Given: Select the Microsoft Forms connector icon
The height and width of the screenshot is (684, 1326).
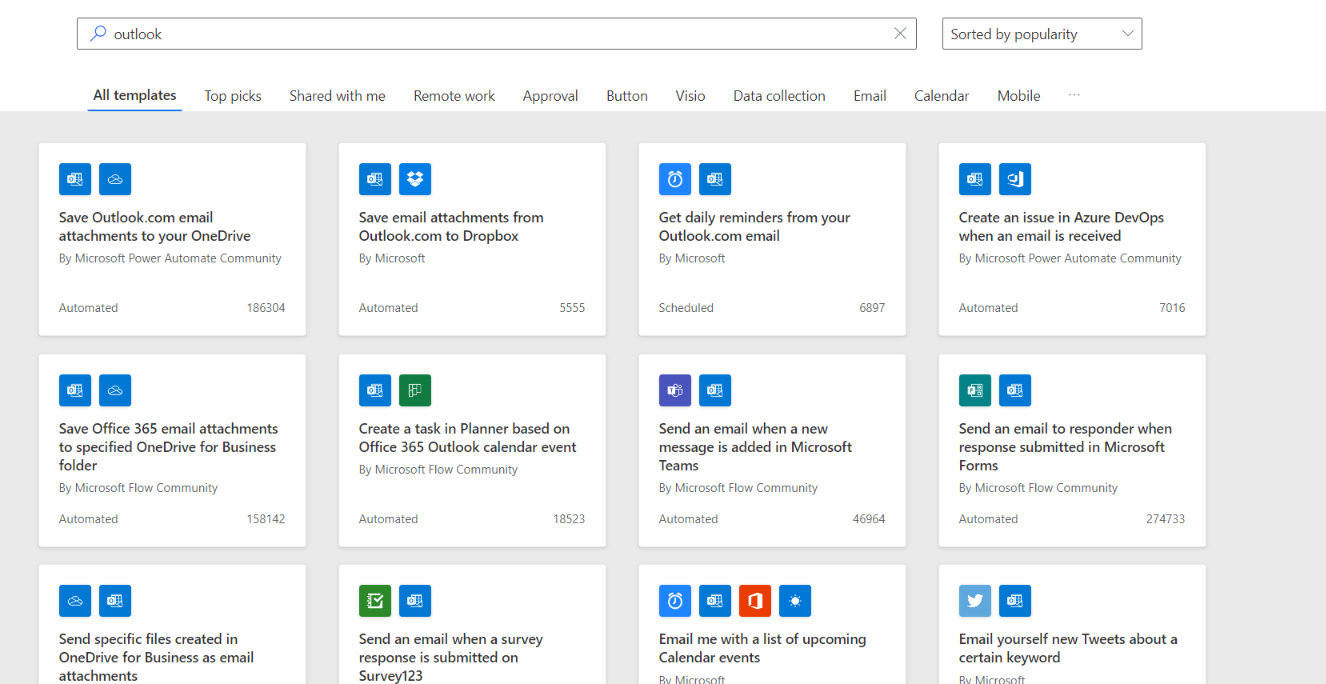Looking at the screenshot, I should [x=974, y=390].
